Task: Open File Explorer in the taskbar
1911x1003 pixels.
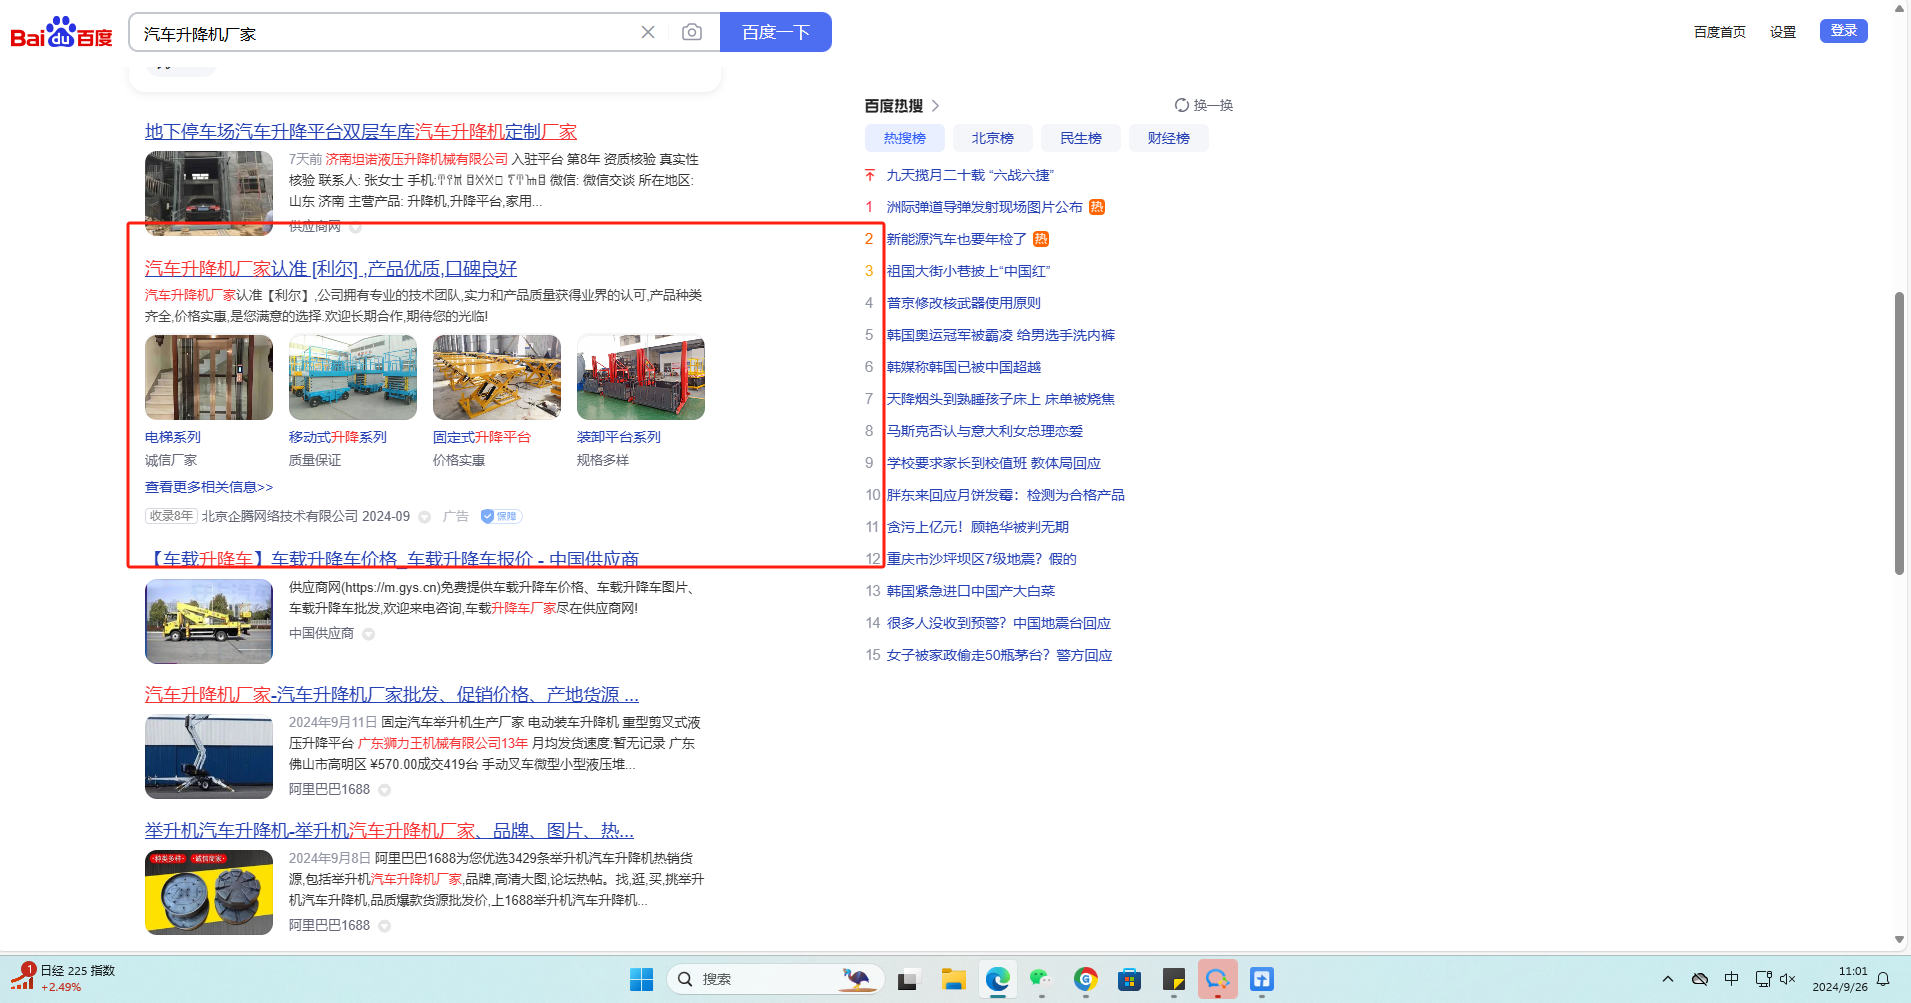Action: click(953, 979)
